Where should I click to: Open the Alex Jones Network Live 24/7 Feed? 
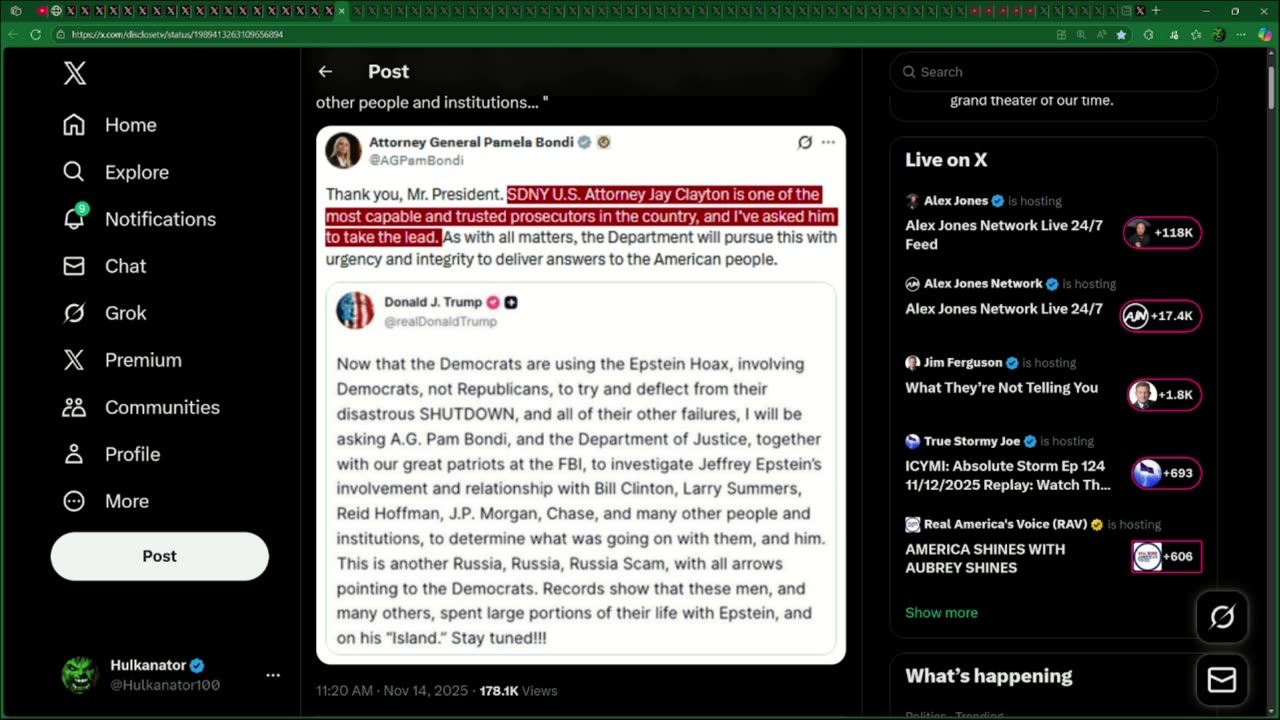click(1004, 235)
